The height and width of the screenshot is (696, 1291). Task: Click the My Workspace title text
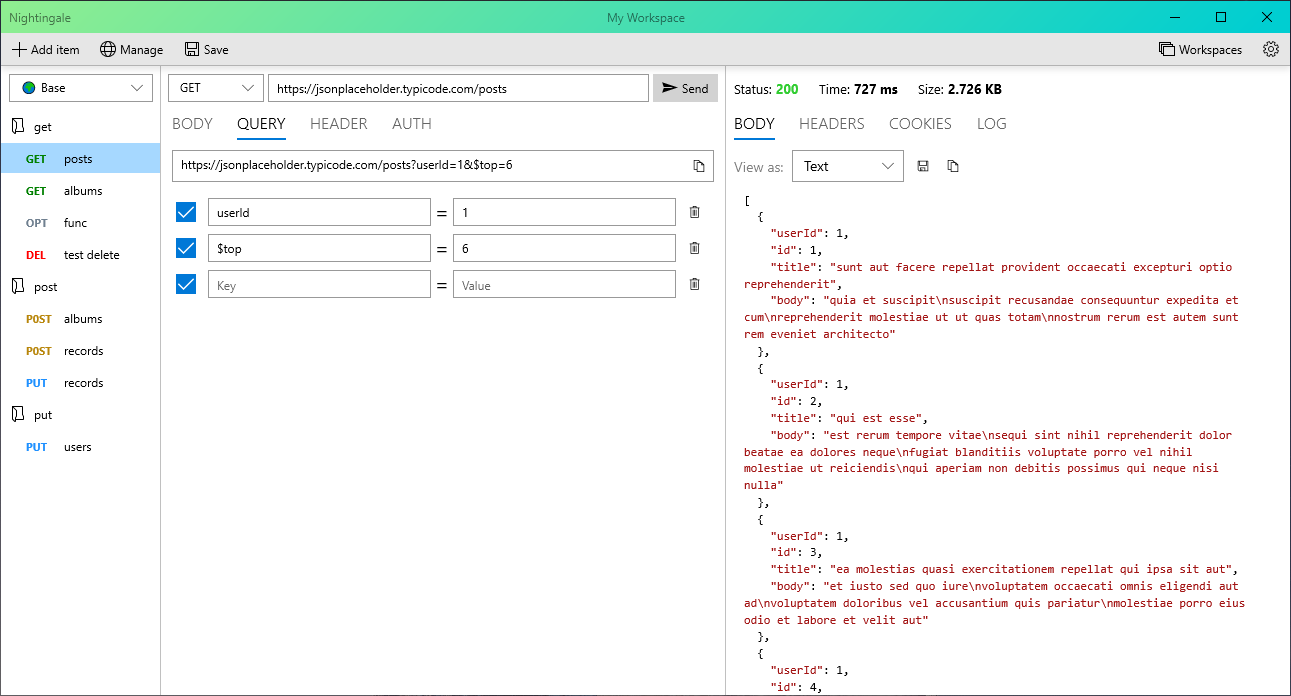pos(645,18)
